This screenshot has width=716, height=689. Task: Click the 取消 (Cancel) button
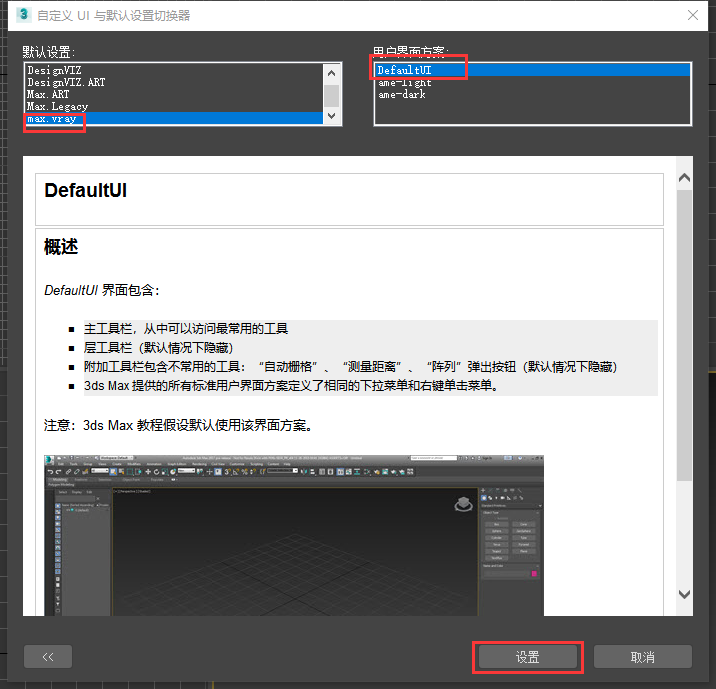click(x=642, y=657)
